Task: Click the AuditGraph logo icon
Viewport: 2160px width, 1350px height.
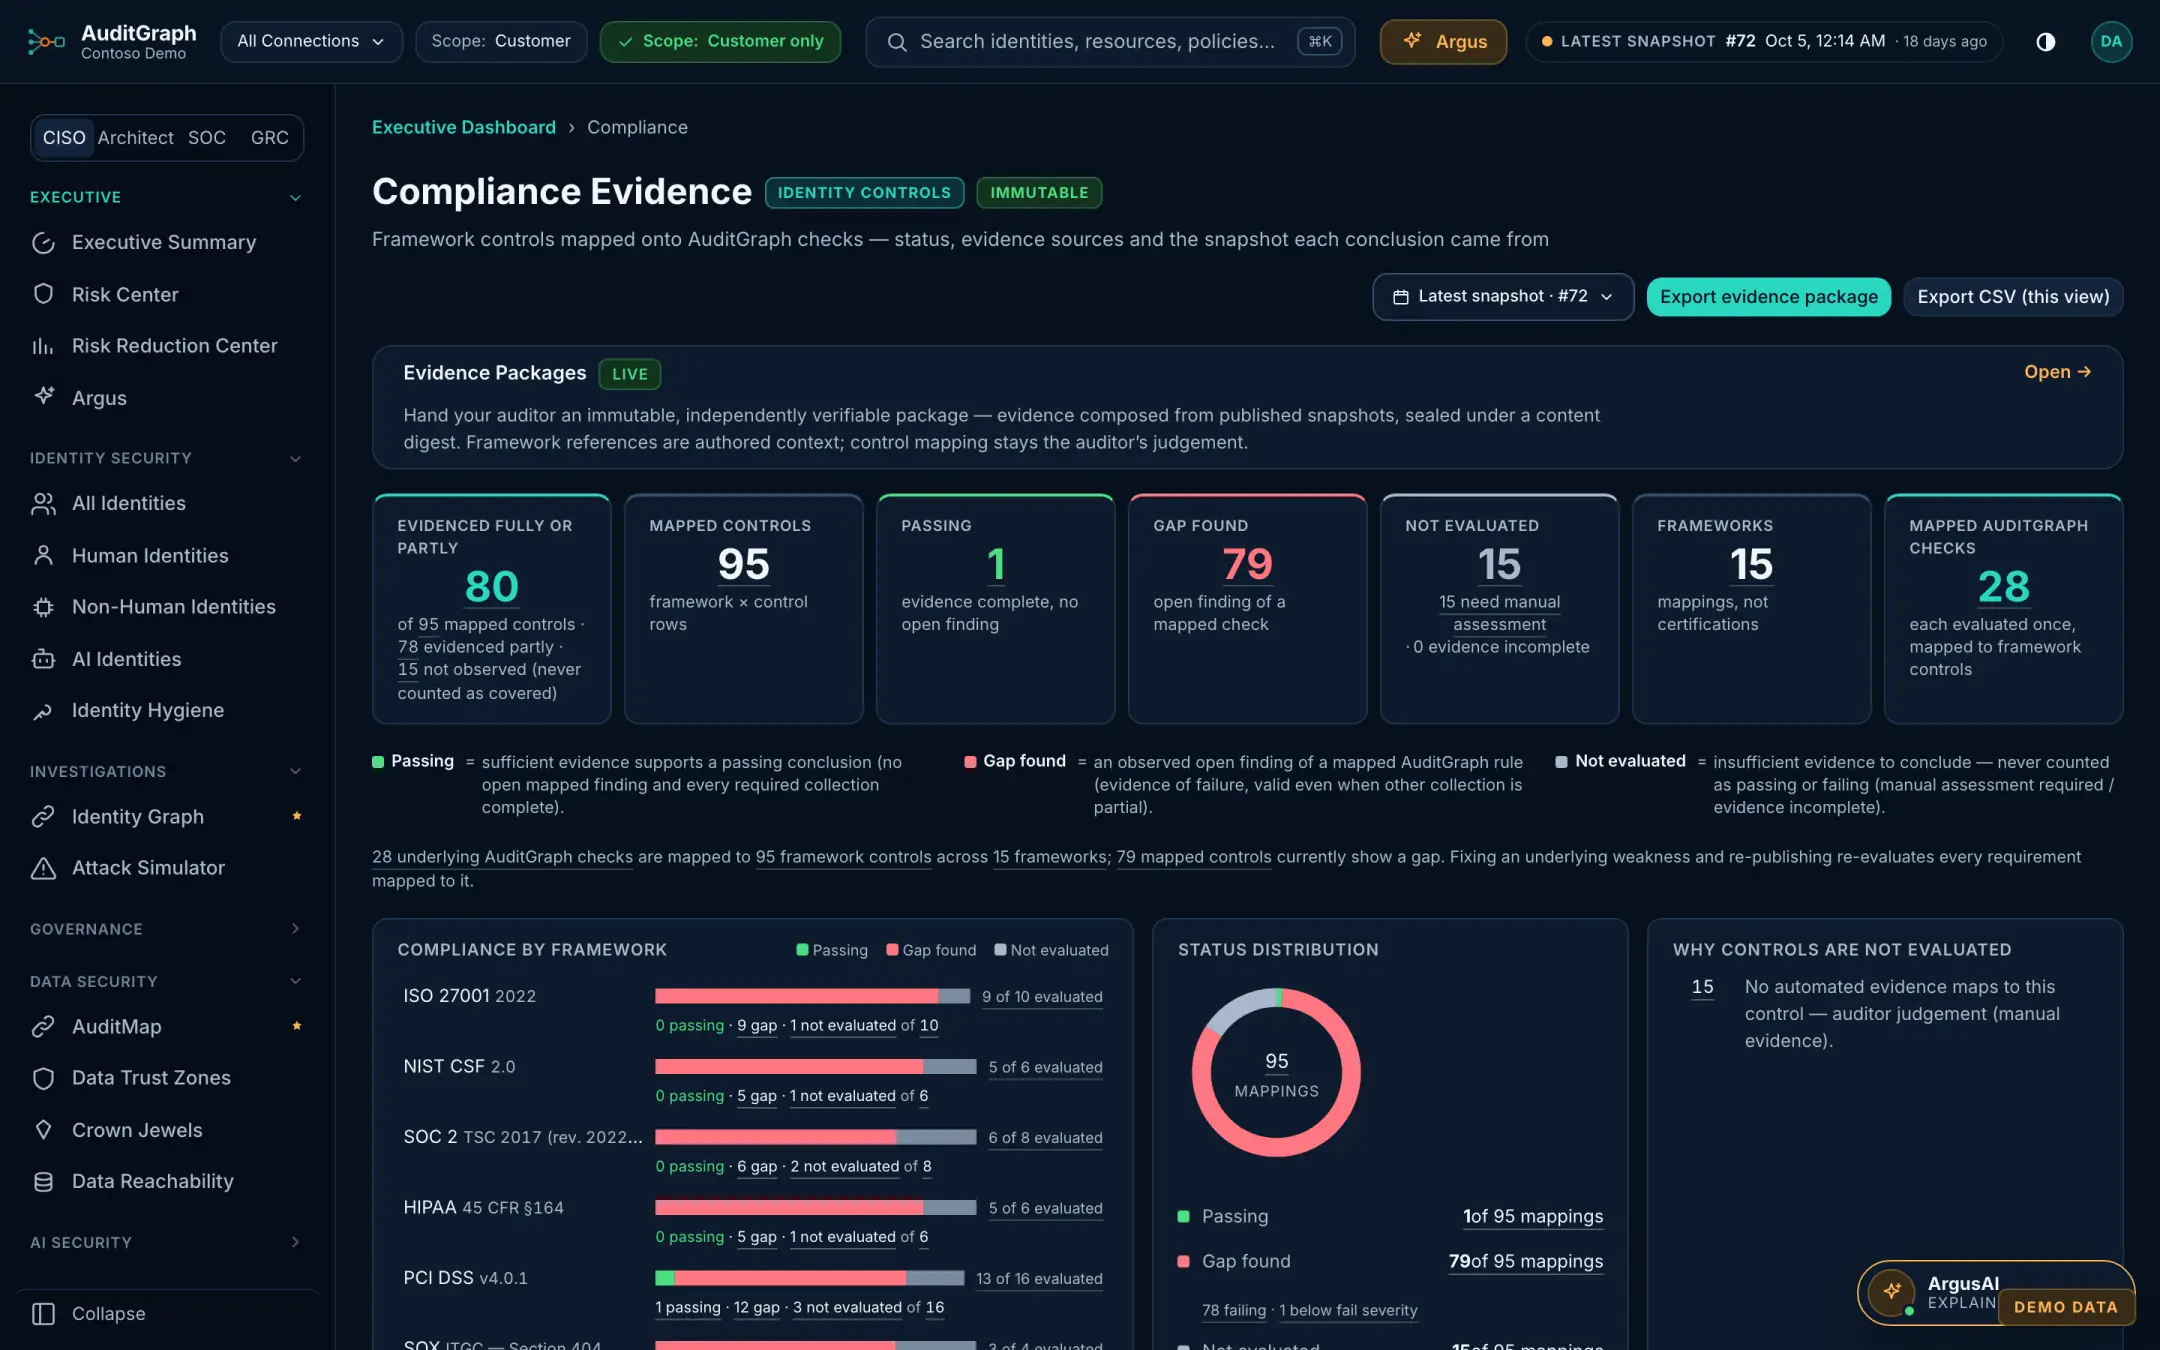Action: (46, 41)
